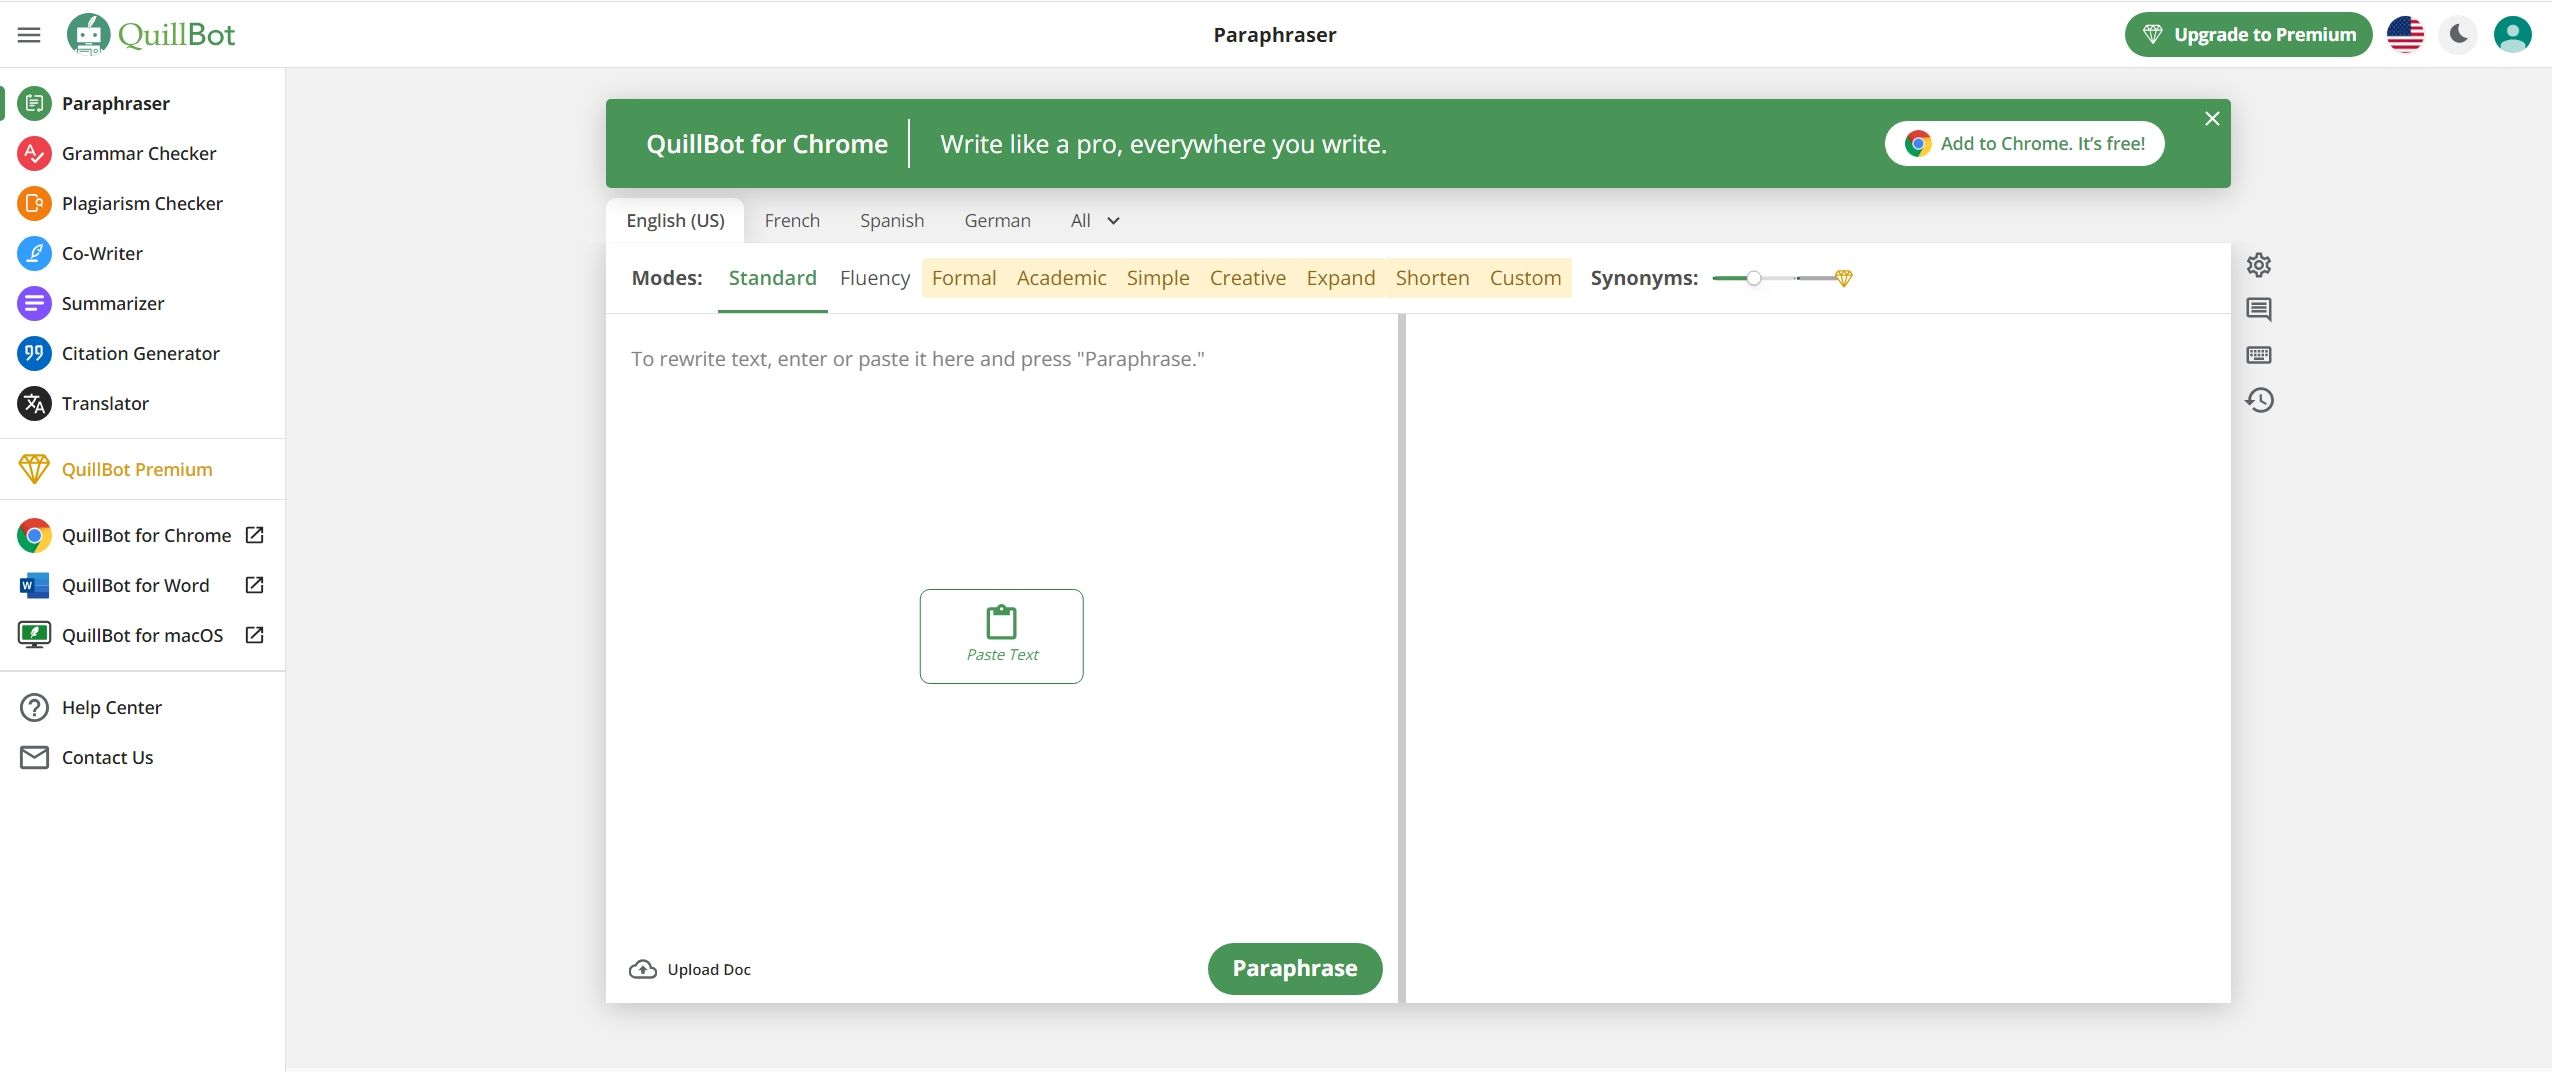This screenshot has width=2552, height=1072.
Task: Open Translator tool
Action: click(142, 403)
